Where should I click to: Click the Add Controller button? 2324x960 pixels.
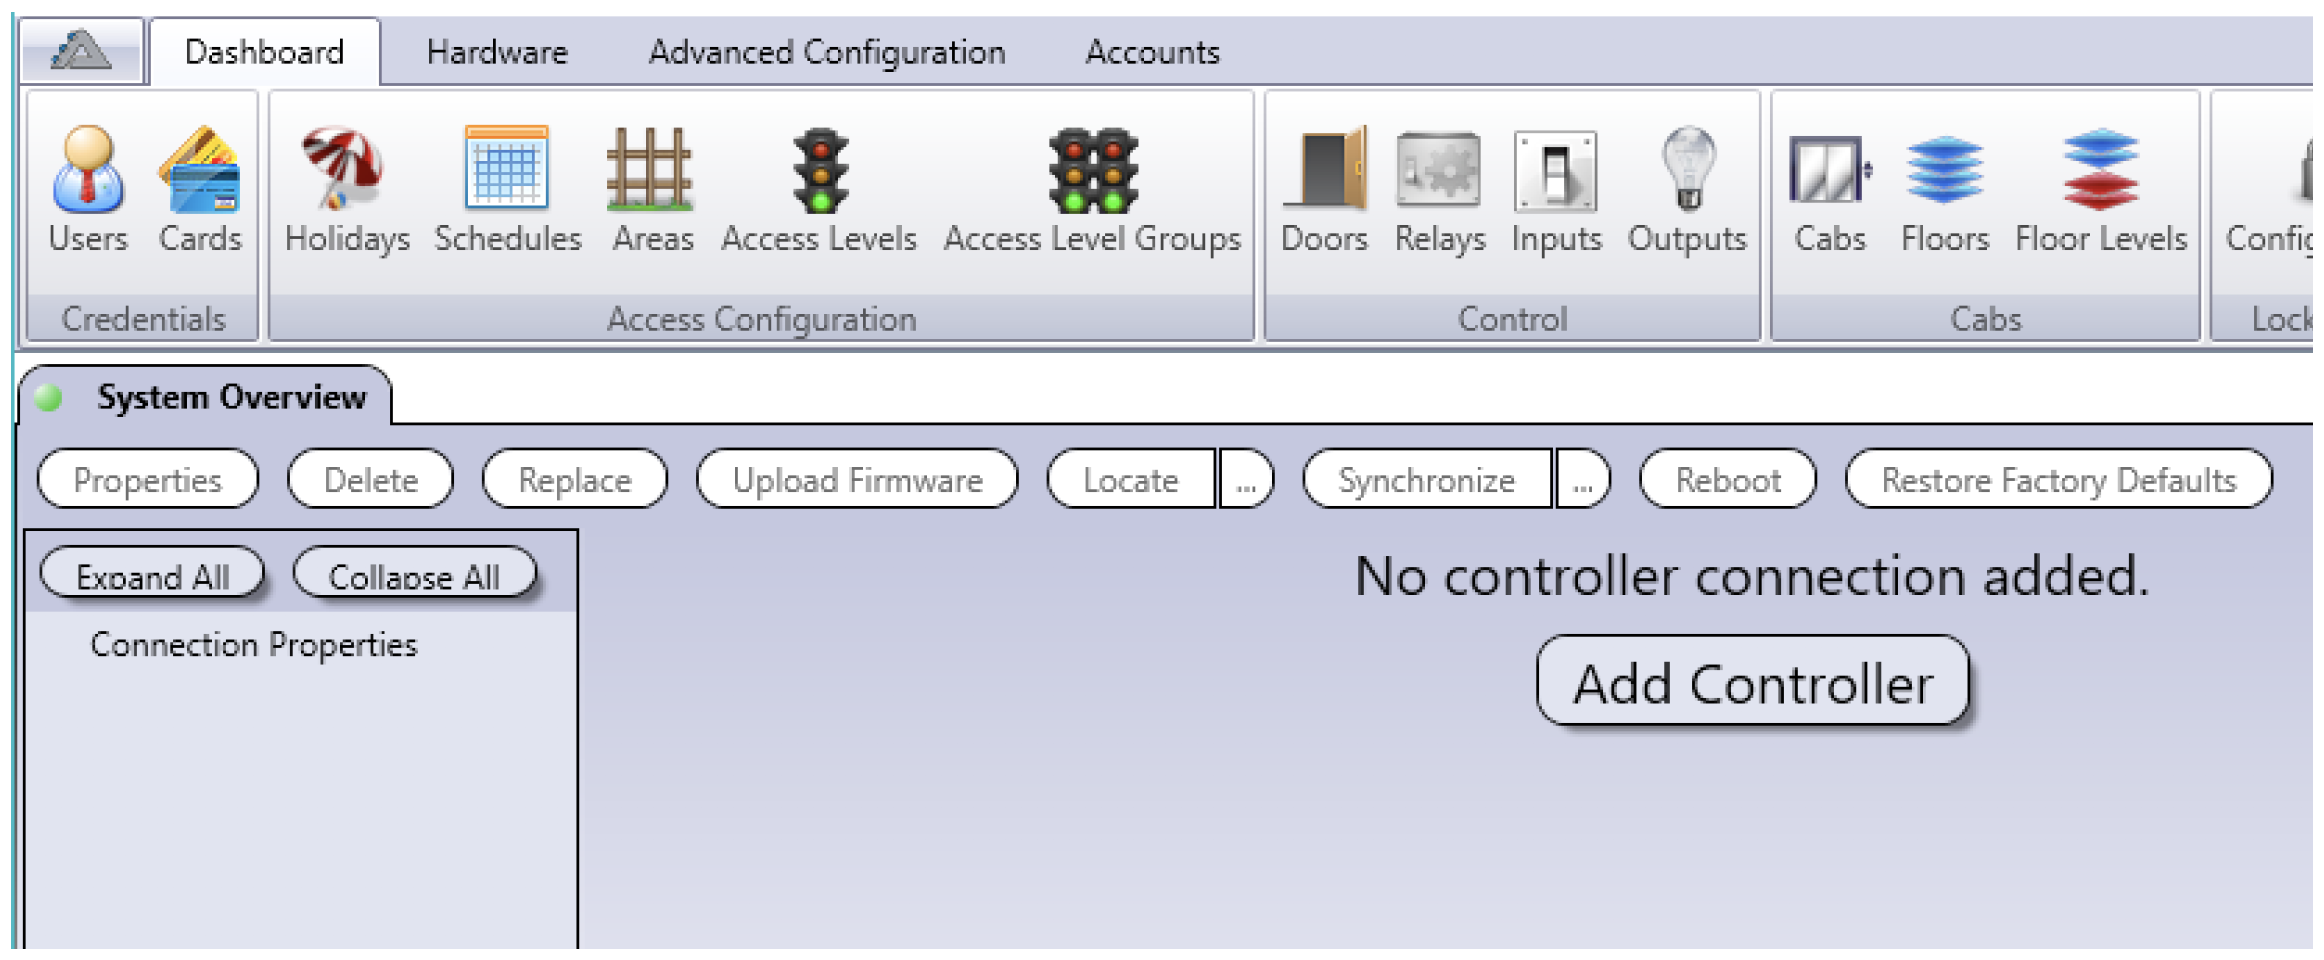point(1753,682)
